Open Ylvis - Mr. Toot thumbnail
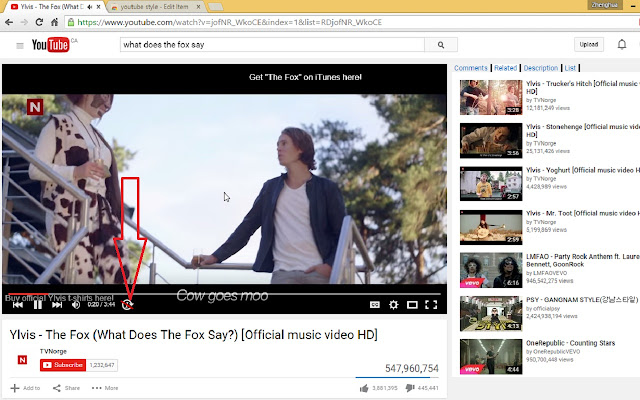The height and width of the screenshot is (400, 640). (x=491, y=227)
